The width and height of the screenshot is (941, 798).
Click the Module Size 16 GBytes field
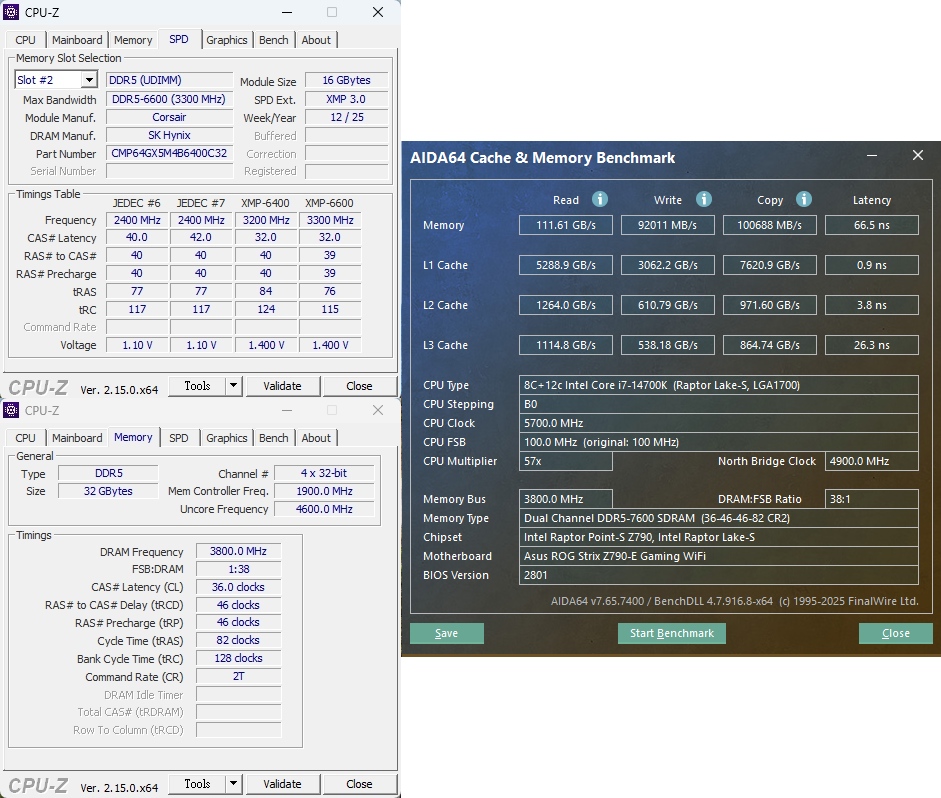pos(347,80)
